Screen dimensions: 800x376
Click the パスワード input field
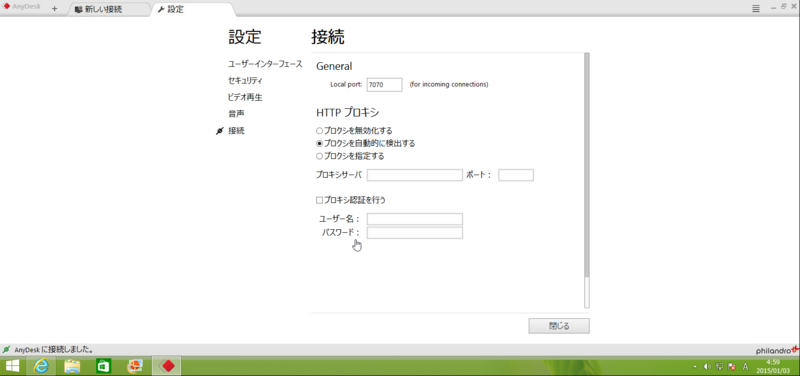[x=414, y=233]
